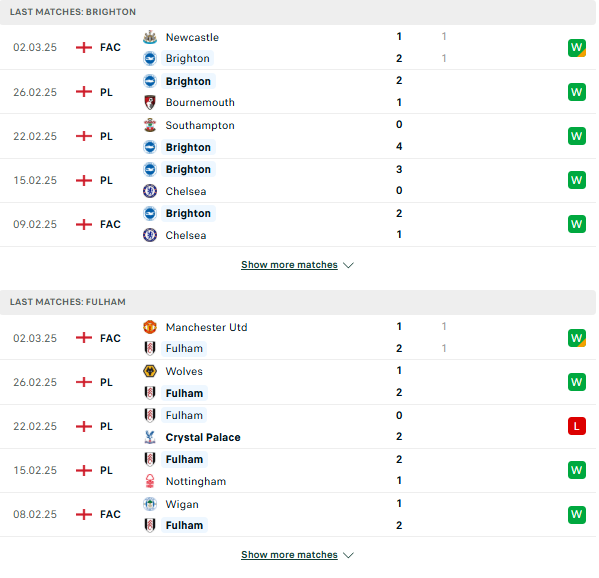Click W badge for Newcastle vs Brighton
599x578 pixels.
click(x=576, y=48)
